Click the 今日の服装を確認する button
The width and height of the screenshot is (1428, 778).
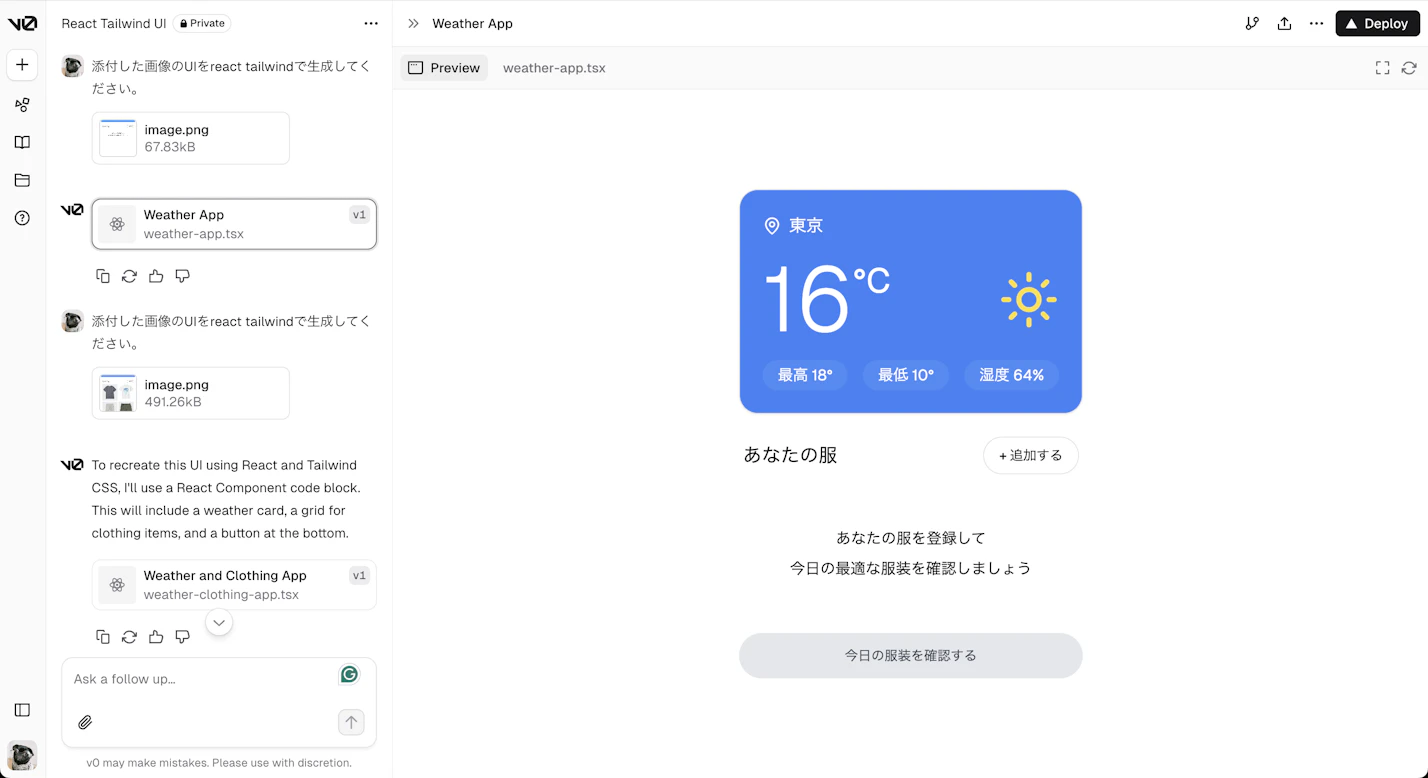tap(911, 656)
